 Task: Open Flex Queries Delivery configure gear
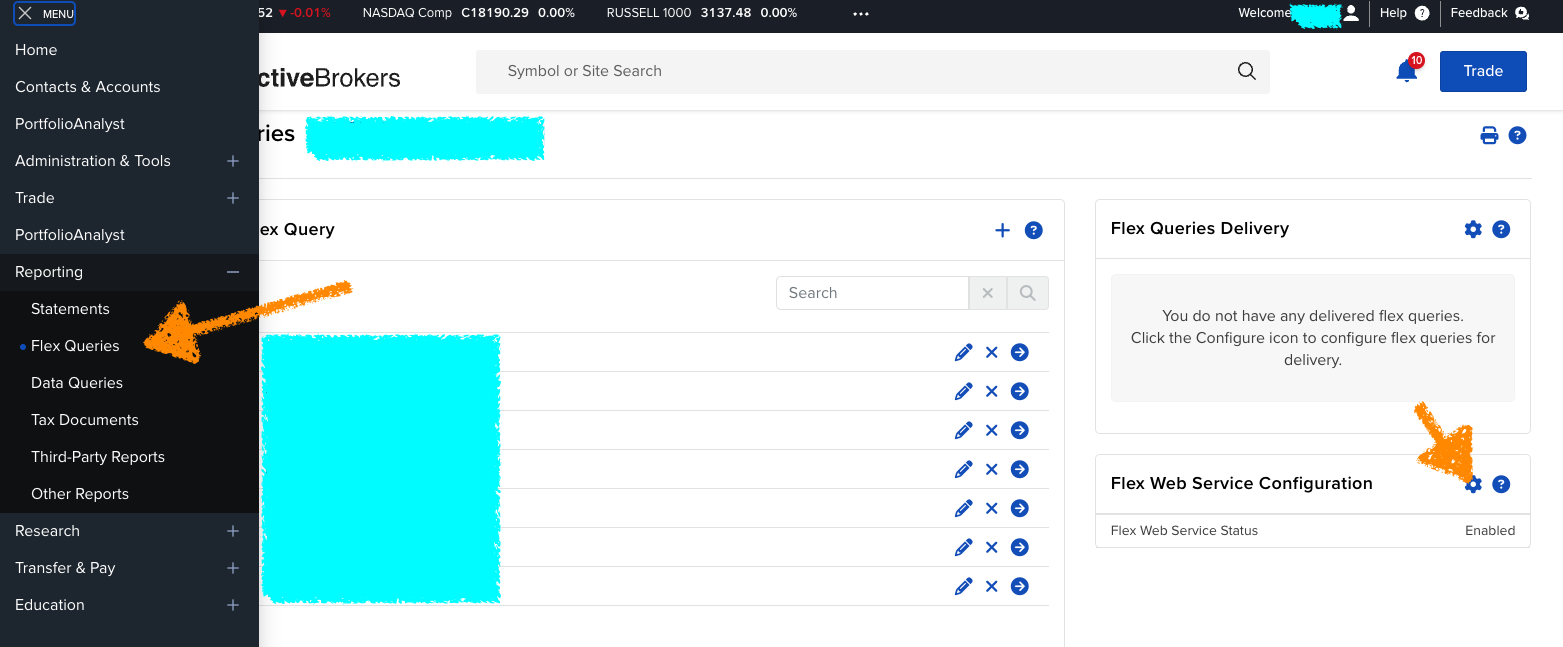1473,229
